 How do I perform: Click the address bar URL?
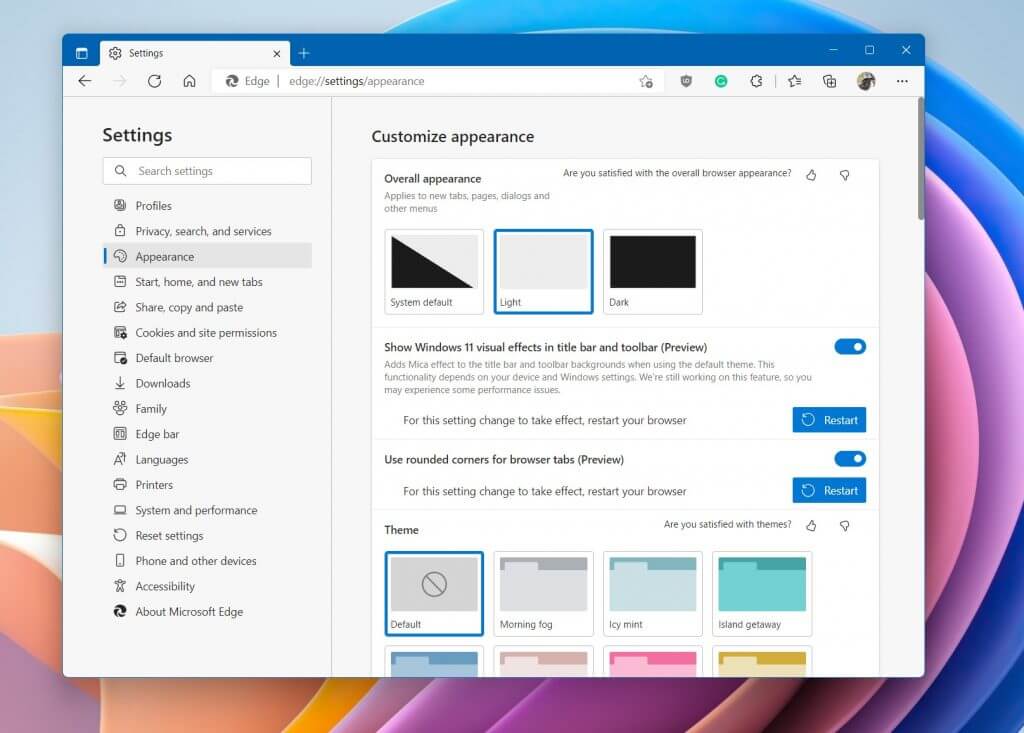coord(357,81)
